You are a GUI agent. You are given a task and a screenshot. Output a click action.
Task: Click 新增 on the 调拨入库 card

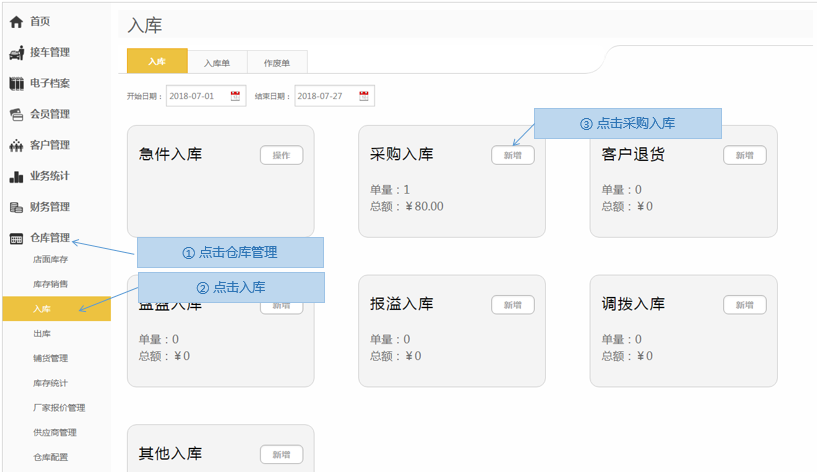tap(744, 305)
